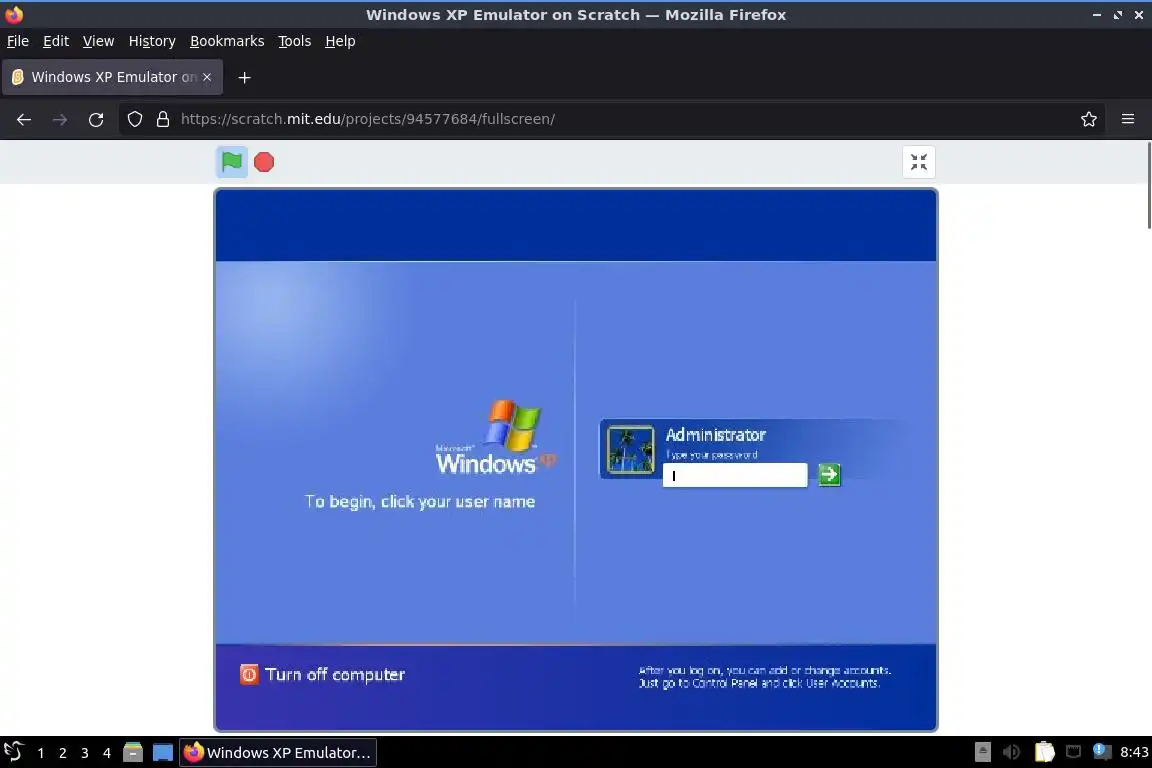
Task: Open the File menu
Action: click(x=18, y=41)
